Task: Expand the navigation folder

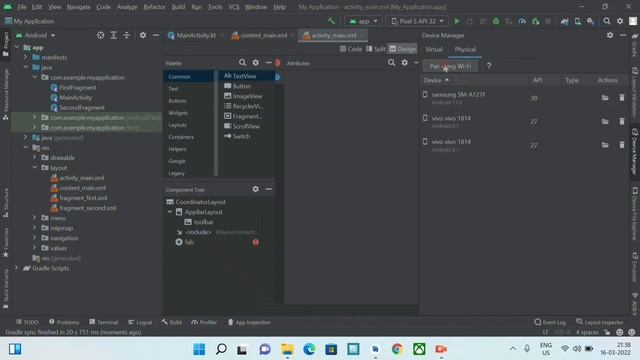Action: (x=35, y=238)
